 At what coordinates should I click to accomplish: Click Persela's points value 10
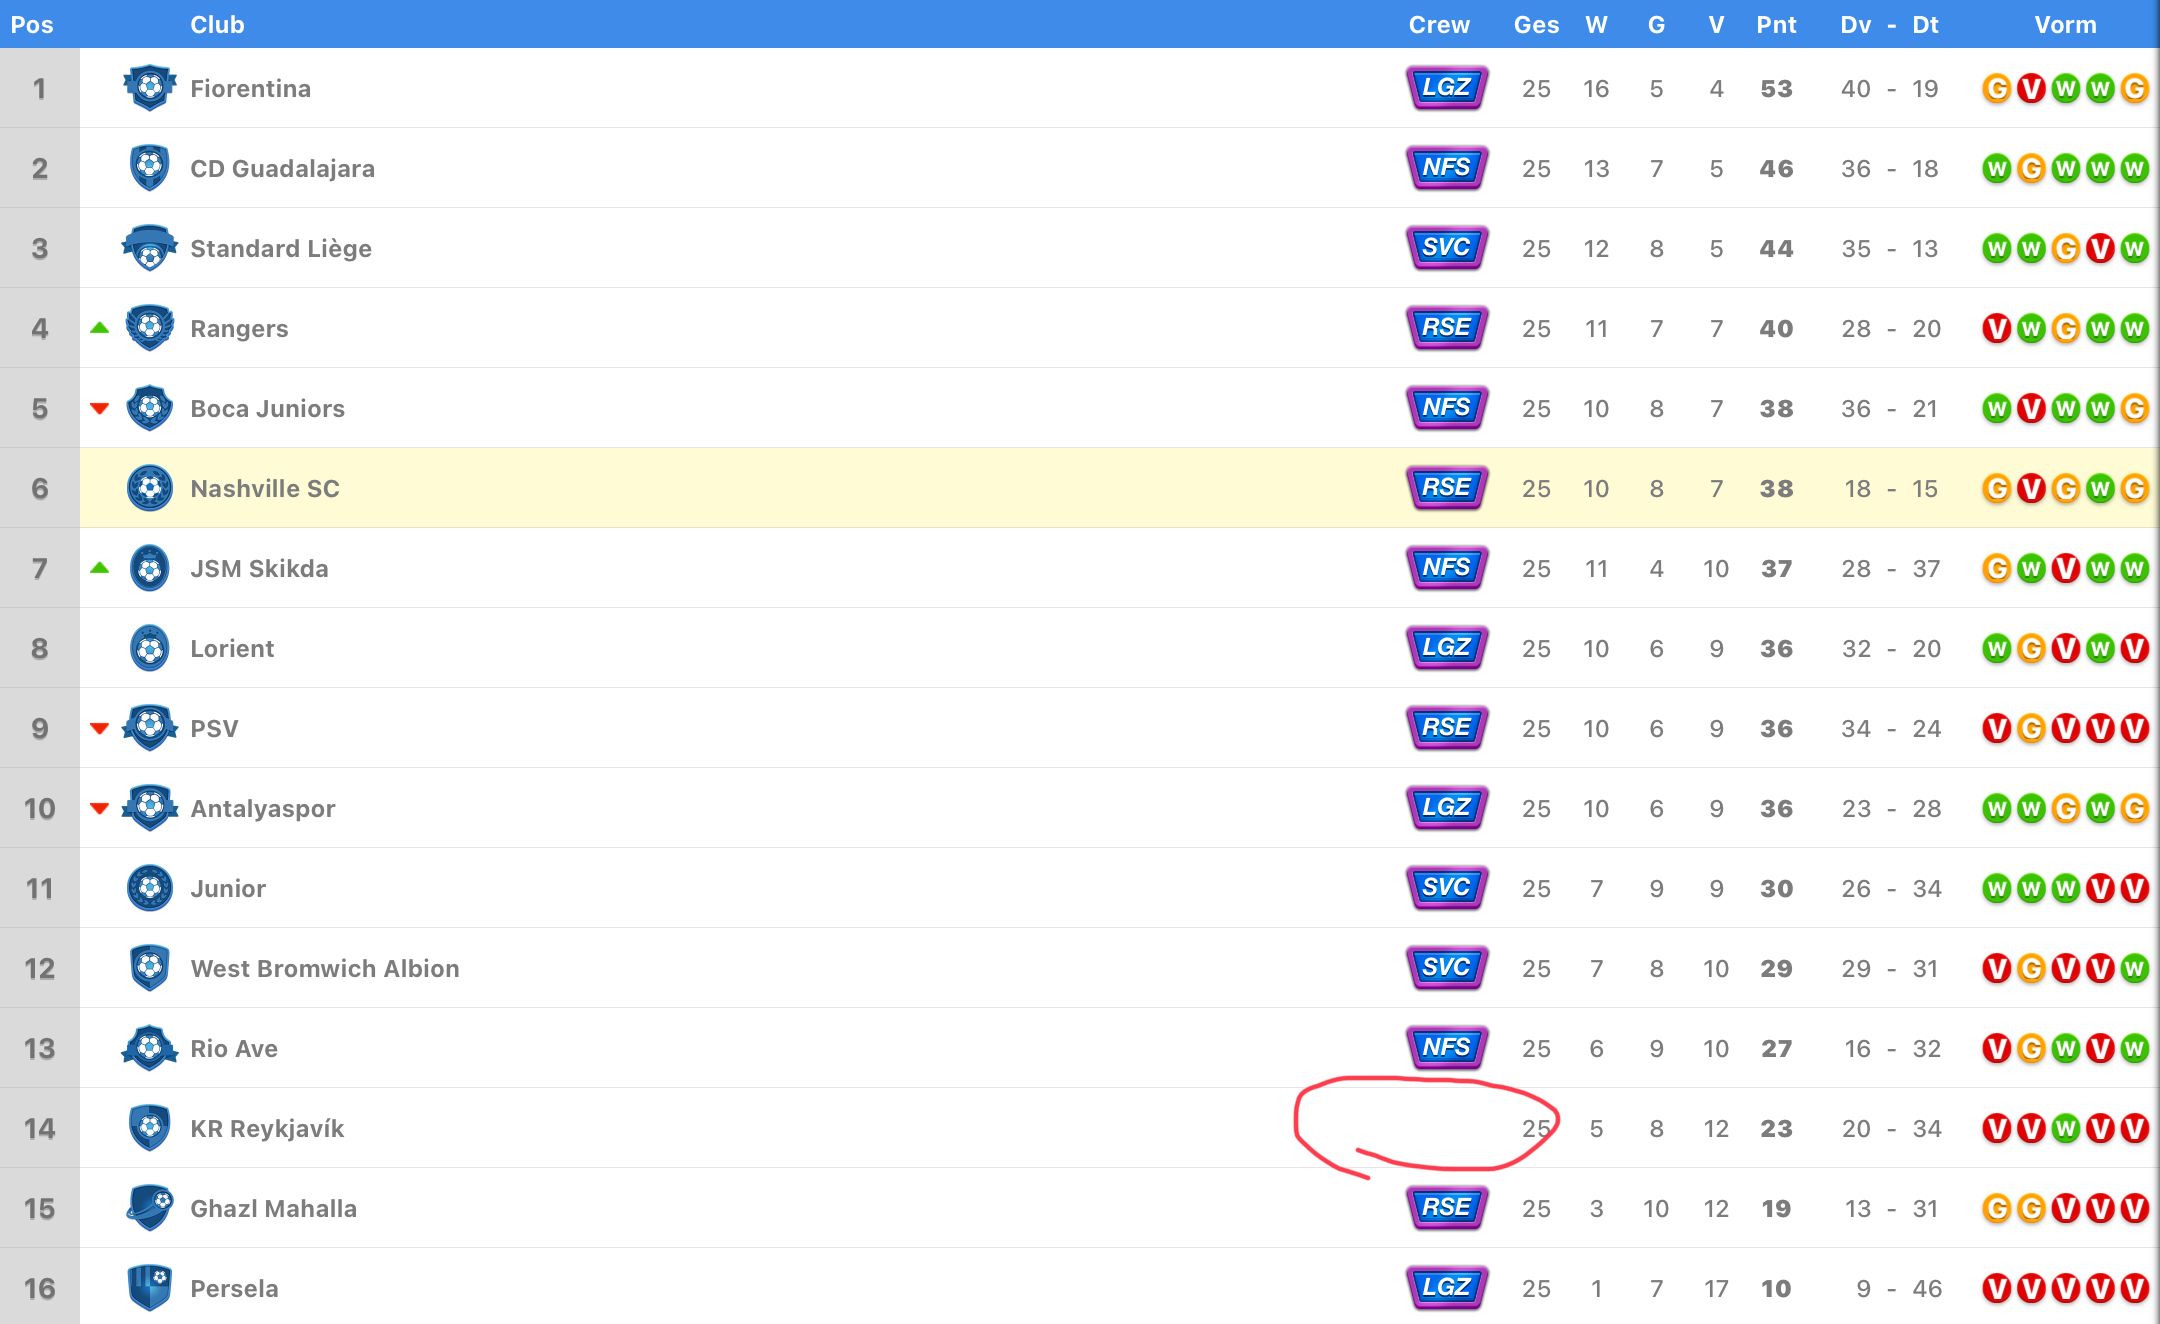coord(1776,1289)
